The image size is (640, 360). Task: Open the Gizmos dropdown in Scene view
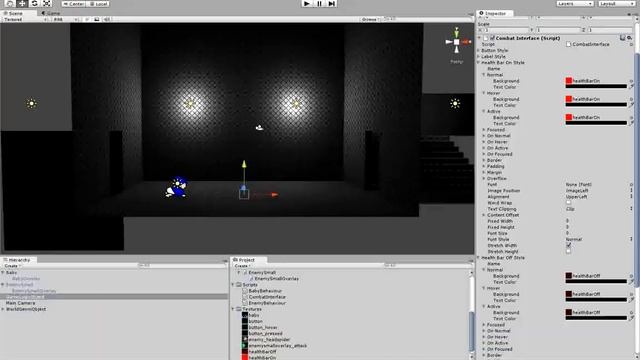pyautogui.click(x=370, y=19)
